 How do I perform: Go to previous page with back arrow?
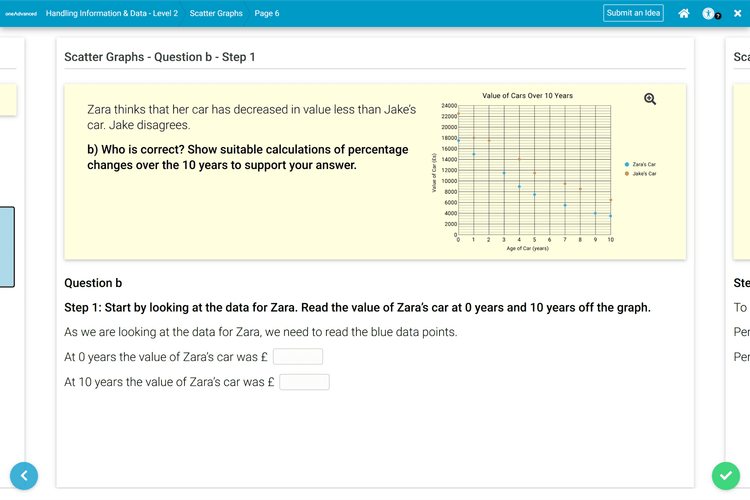24,476
